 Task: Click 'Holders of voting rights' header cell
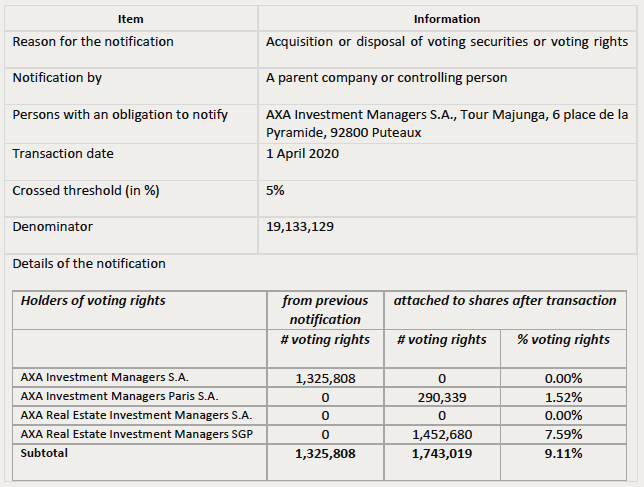tap(140, 310)
